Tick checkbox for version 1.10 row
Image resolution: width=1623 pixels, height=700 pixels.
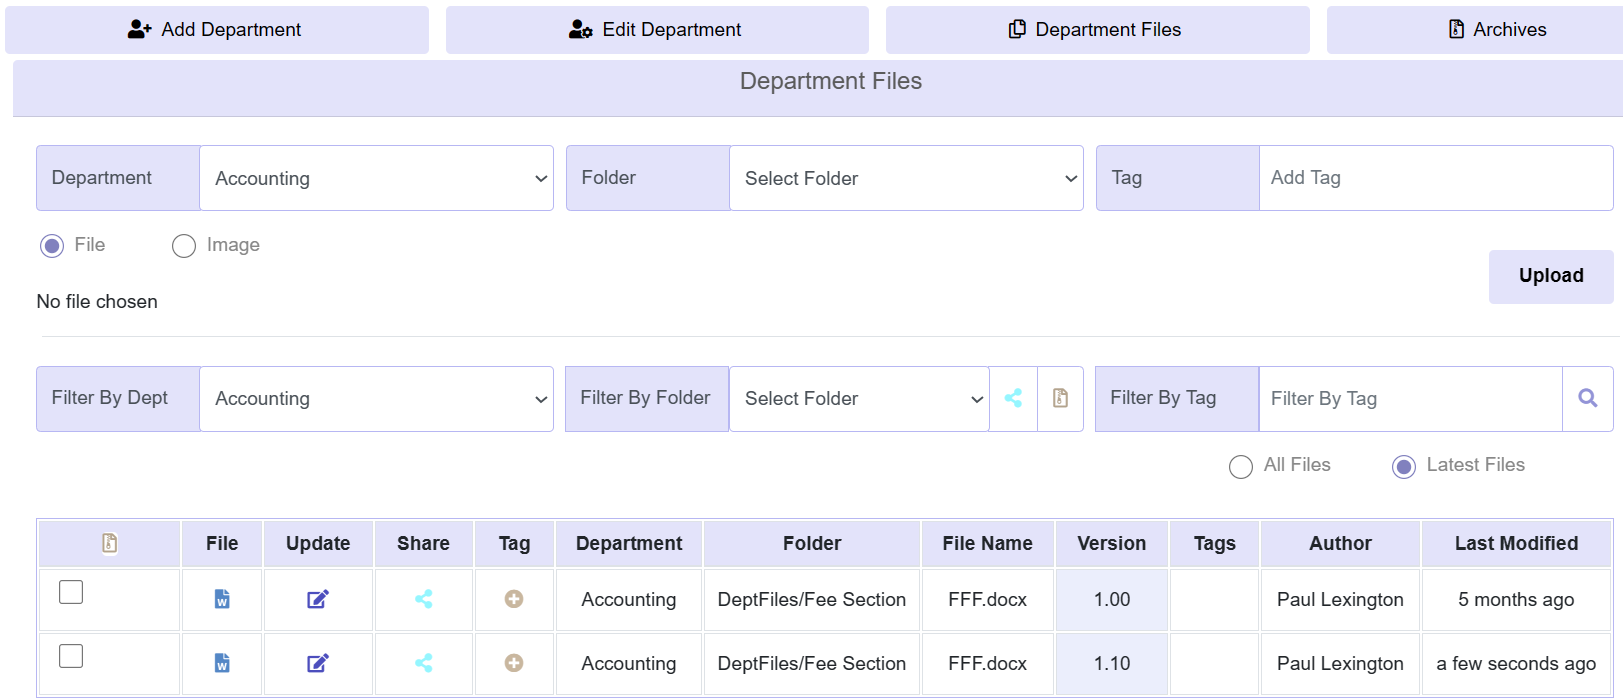71,656
